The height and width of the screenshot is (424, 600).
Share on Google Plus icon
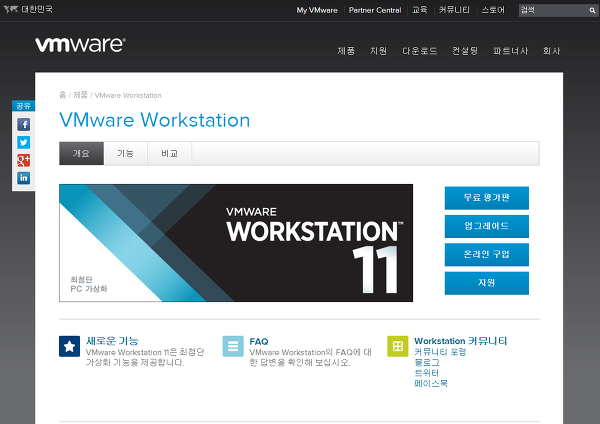(x=23, y=160)
